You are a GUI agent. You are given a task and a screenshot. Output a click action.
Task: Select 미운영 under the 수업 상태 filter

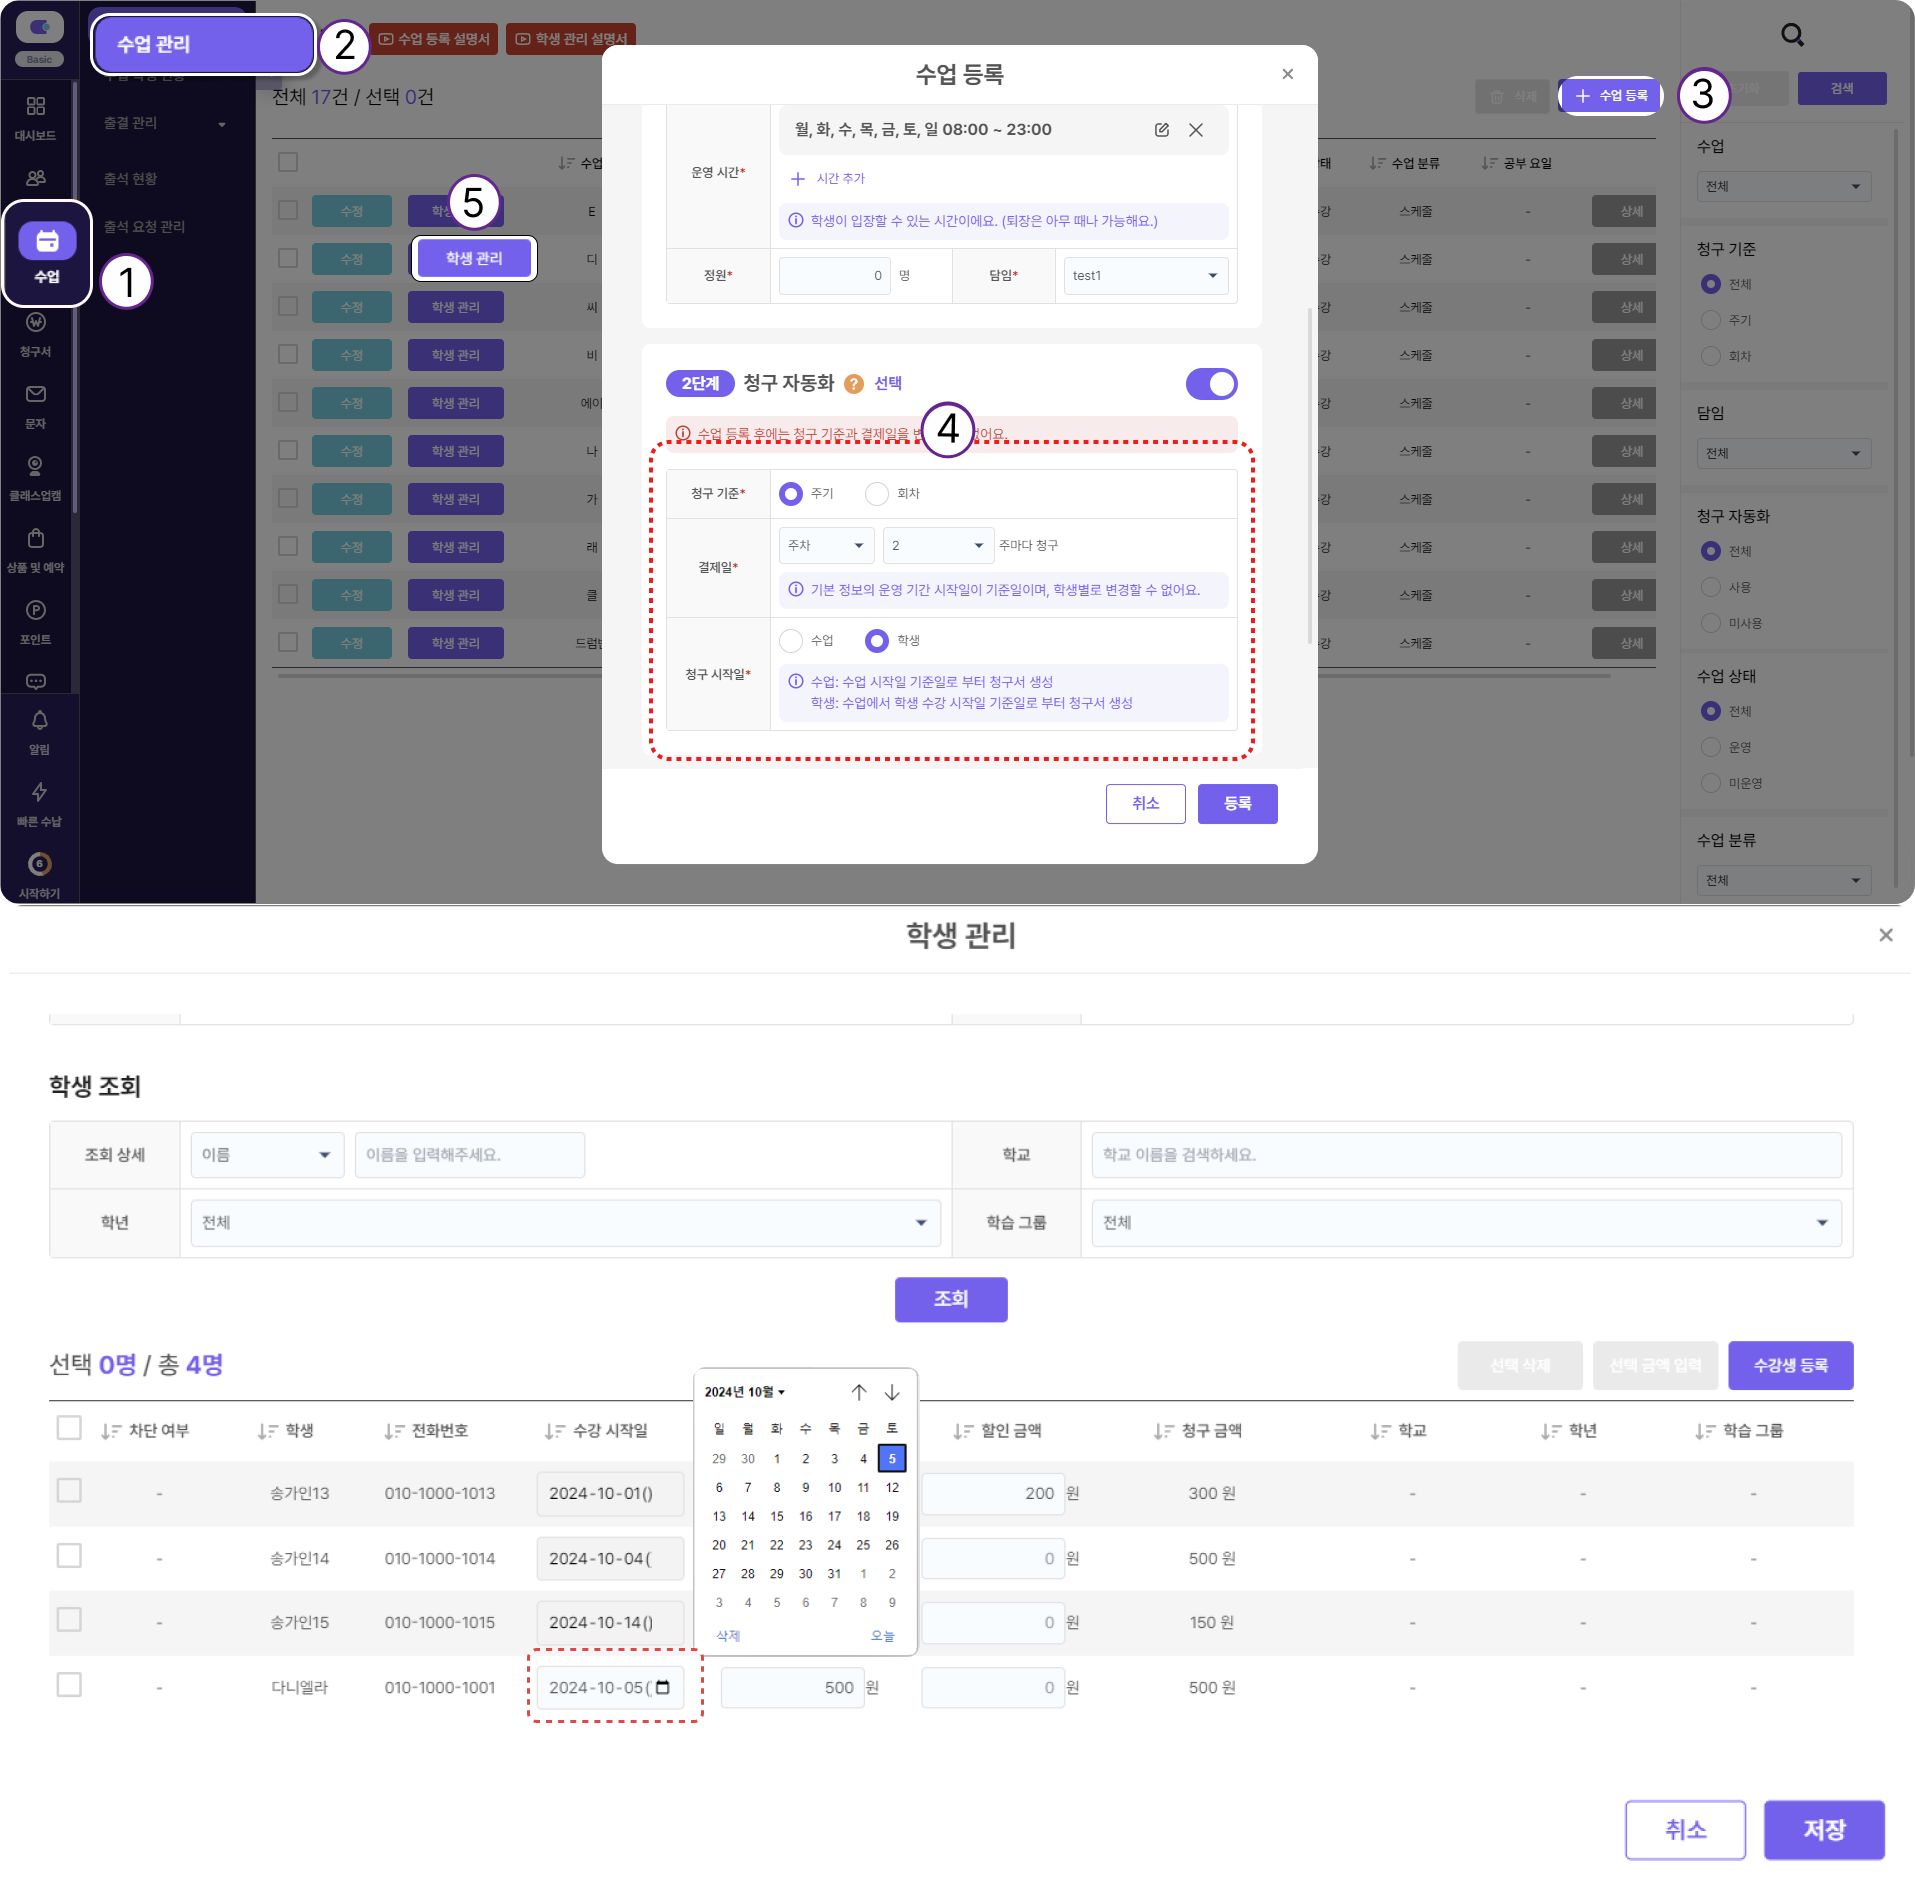pyautogui.click(x=1711, y=783)
